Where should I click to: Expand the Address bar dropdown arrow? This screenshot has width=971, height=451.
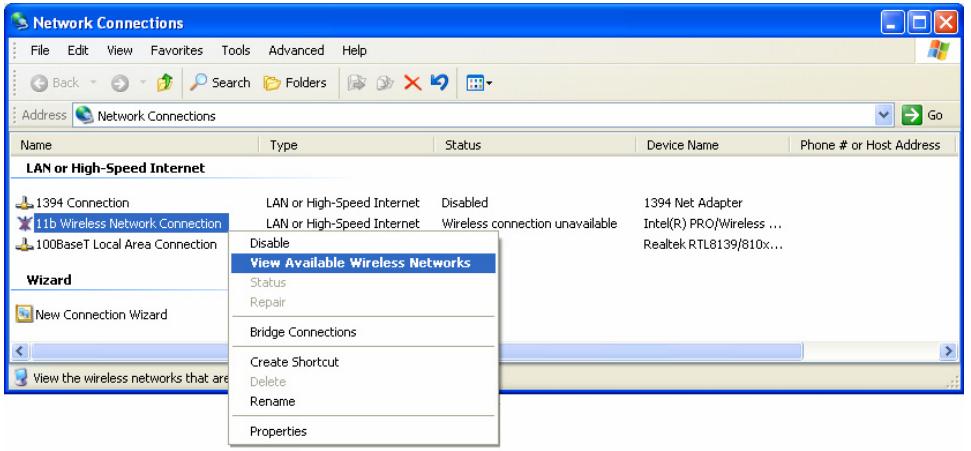click(x=884, y=115)
